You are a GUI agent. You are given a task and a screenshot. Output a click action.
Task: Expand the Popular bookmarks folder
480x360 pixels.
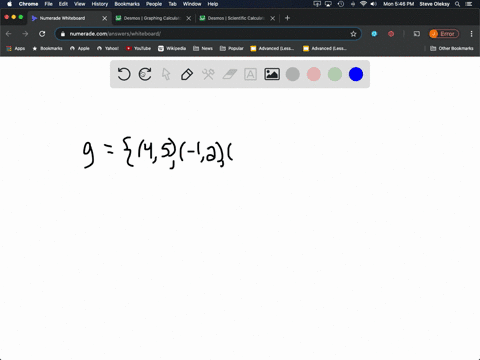(x=232, y=48)
